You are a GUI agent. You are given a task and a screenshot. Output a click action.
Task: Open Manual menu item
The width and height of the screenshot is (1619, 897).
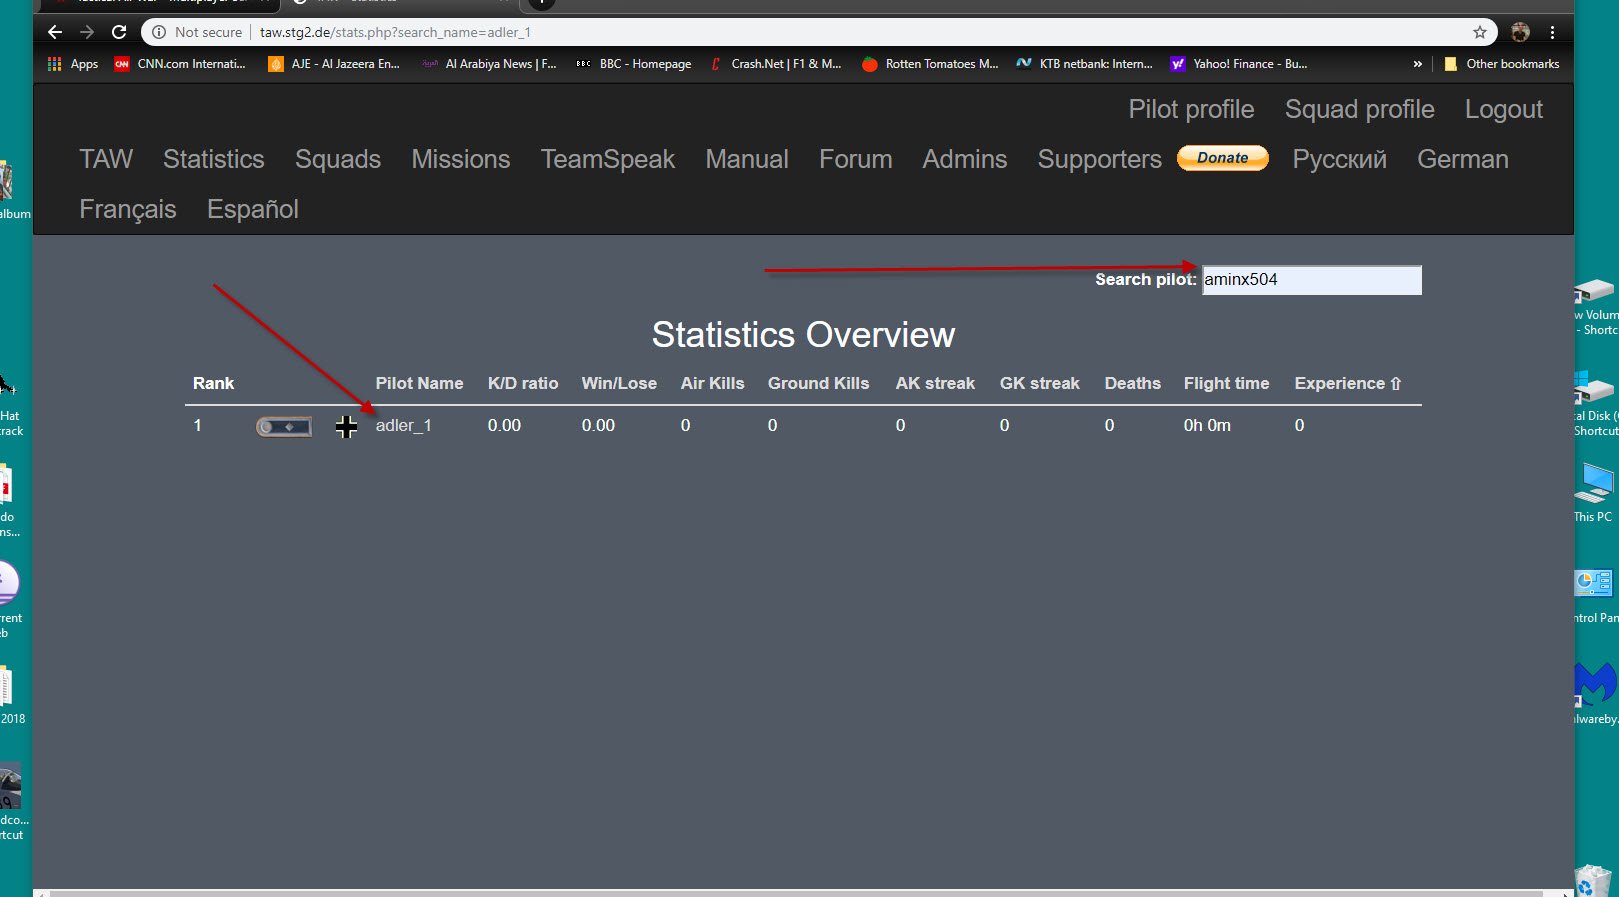[747, 159]
